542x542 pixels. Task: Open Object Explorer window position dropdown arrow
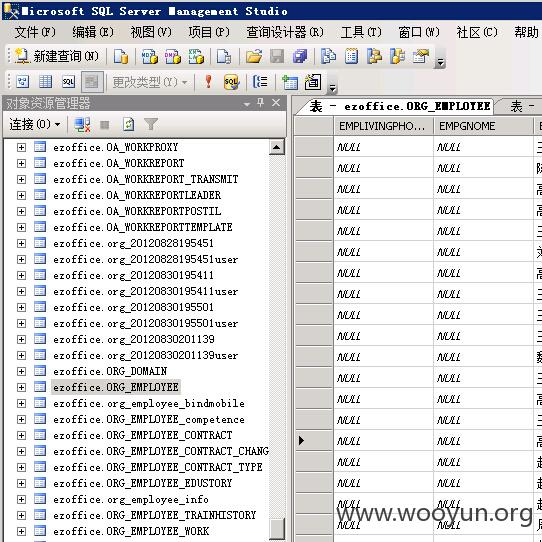[247, 104]
